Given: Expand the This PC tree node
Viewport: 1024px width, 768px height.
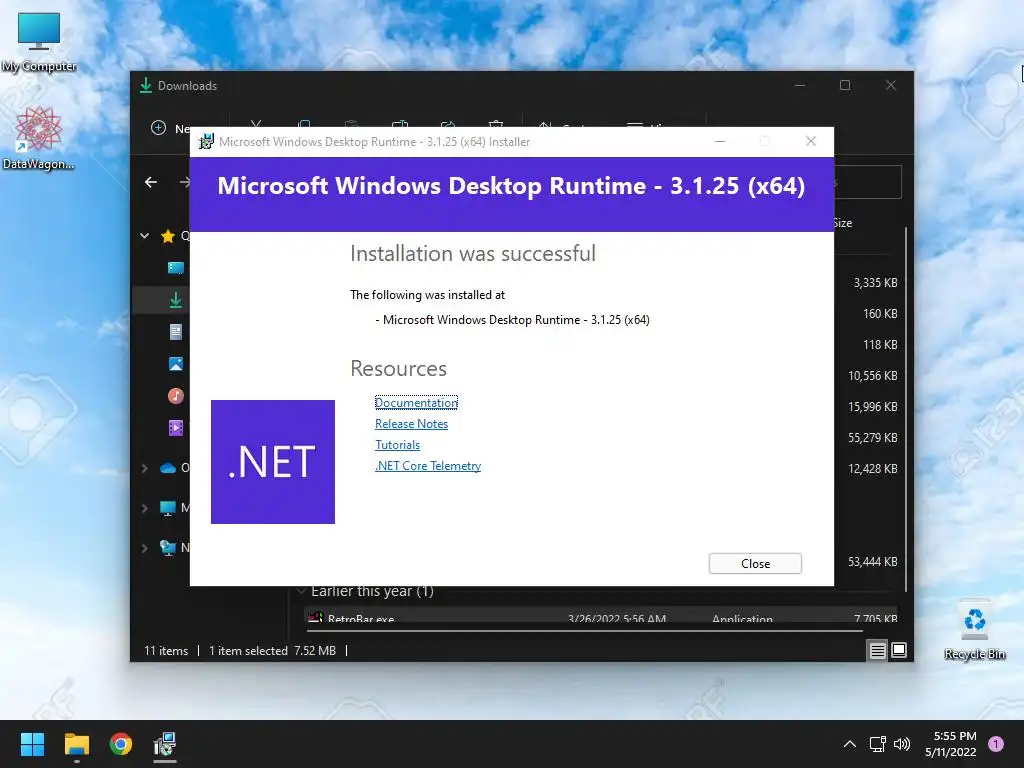Looking at the screenshot, I should 144,507.
